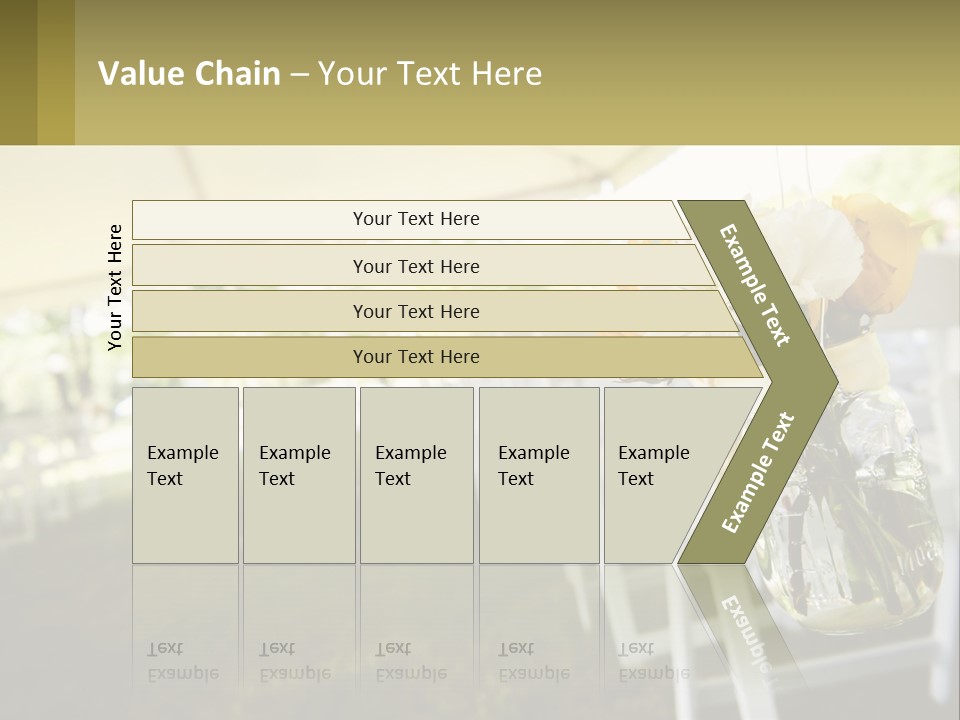Select the vertical 'Your Text Here' side label
Image resolution: width=960 pixels, height=720 pixels.
115,287
